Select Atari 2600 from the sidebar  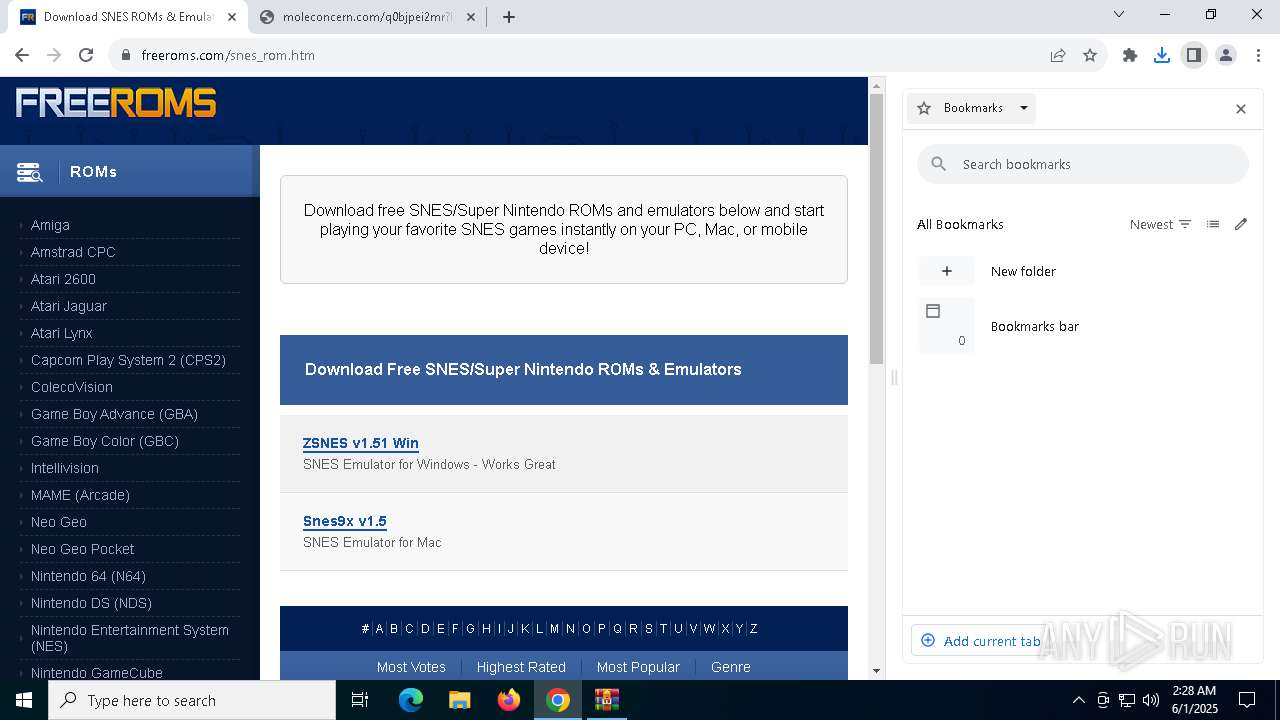(x=63, y=279)
